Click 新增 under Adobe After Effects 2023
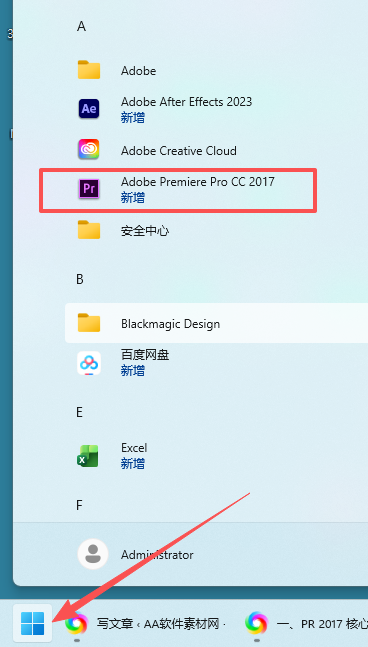Screen dimensions: 368x647 [133, 118]
